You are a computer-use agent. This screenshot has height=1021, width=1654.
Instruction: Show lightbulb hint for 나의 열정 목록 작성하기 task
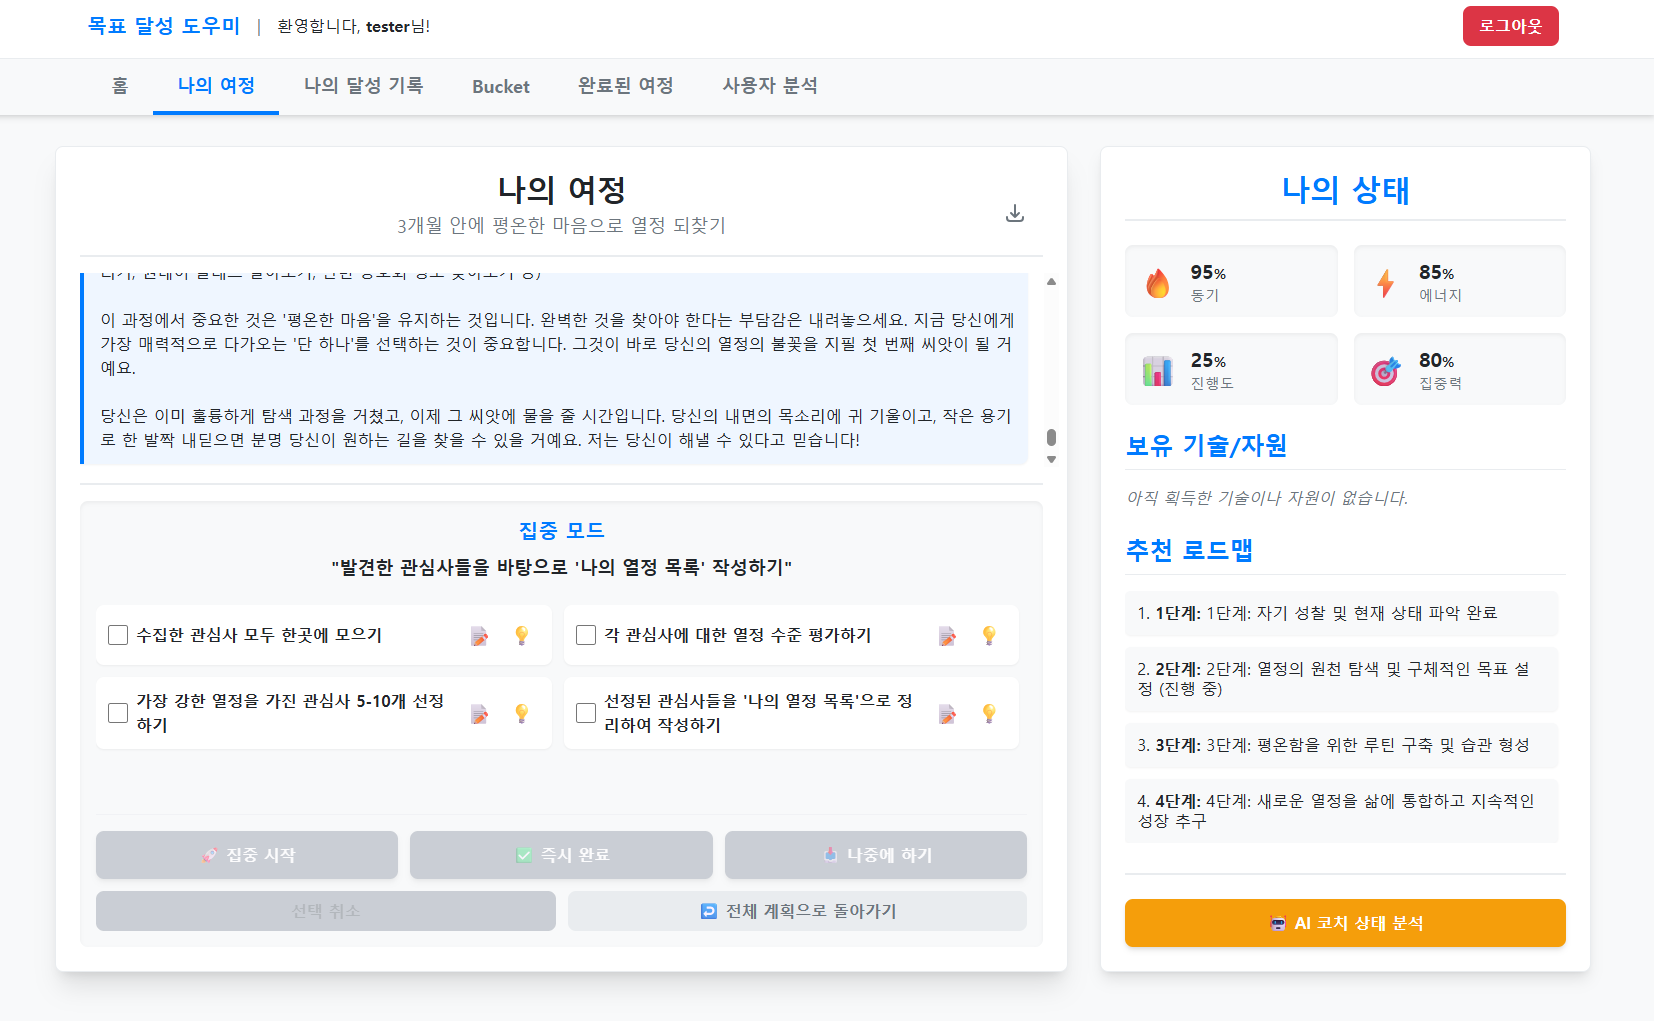[989, 713]
